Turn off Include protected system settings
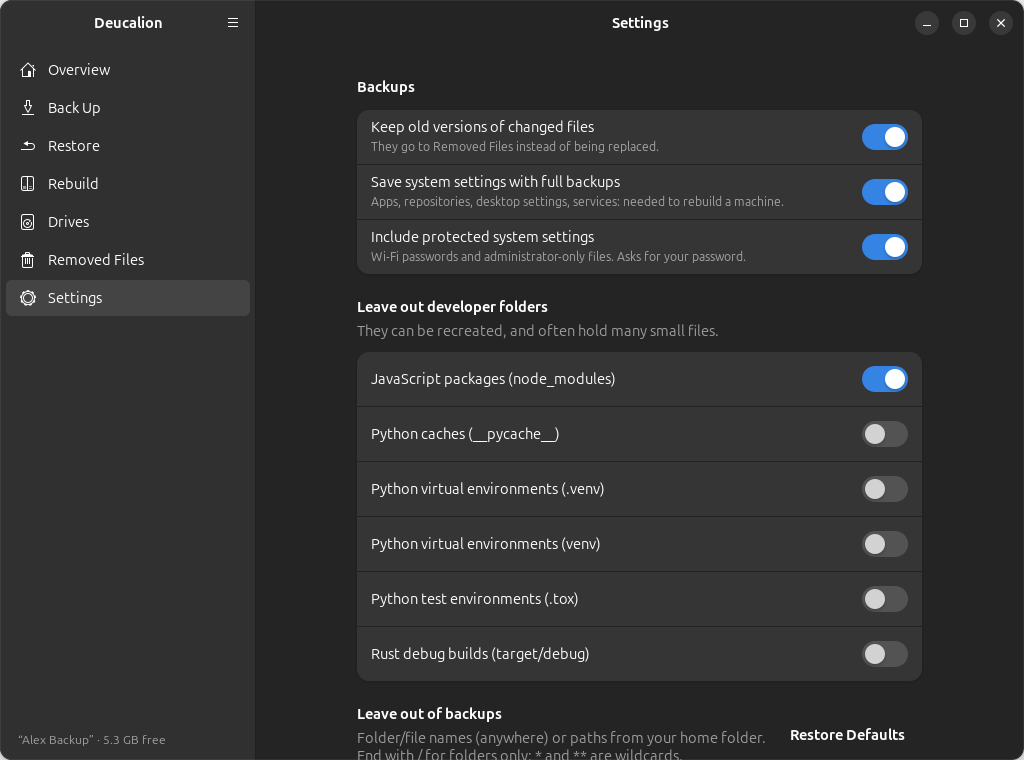Screen dimensions: 1024x760 point(884,247)
